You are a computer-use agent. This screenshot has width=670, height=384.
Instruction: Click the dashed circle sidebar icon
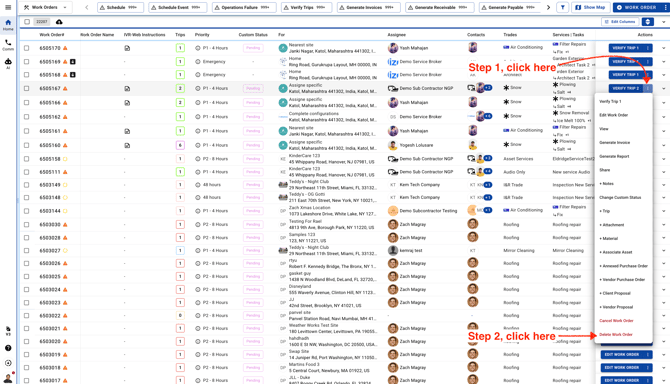coord(8,363)
